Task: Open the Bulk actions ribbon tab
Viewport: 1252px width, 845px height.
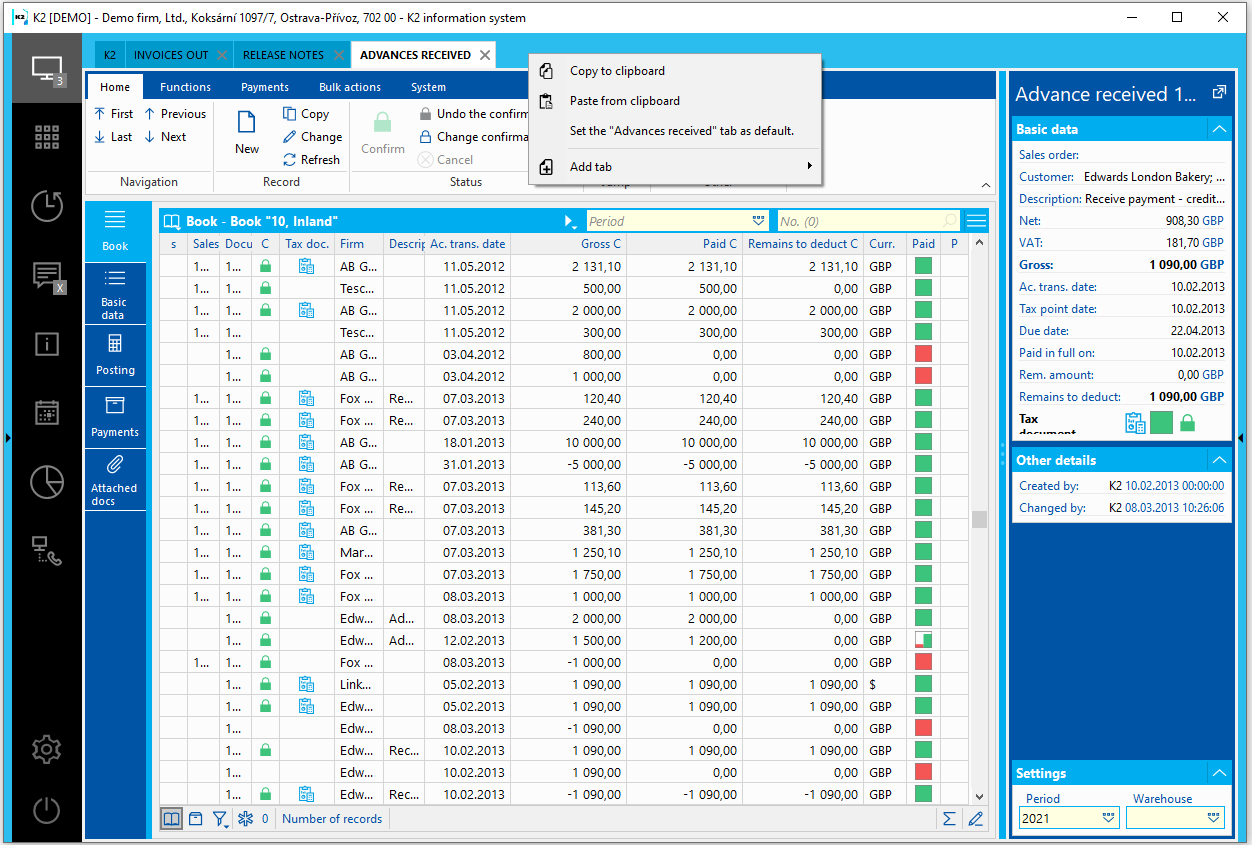Action: click(x=349, y=87)
